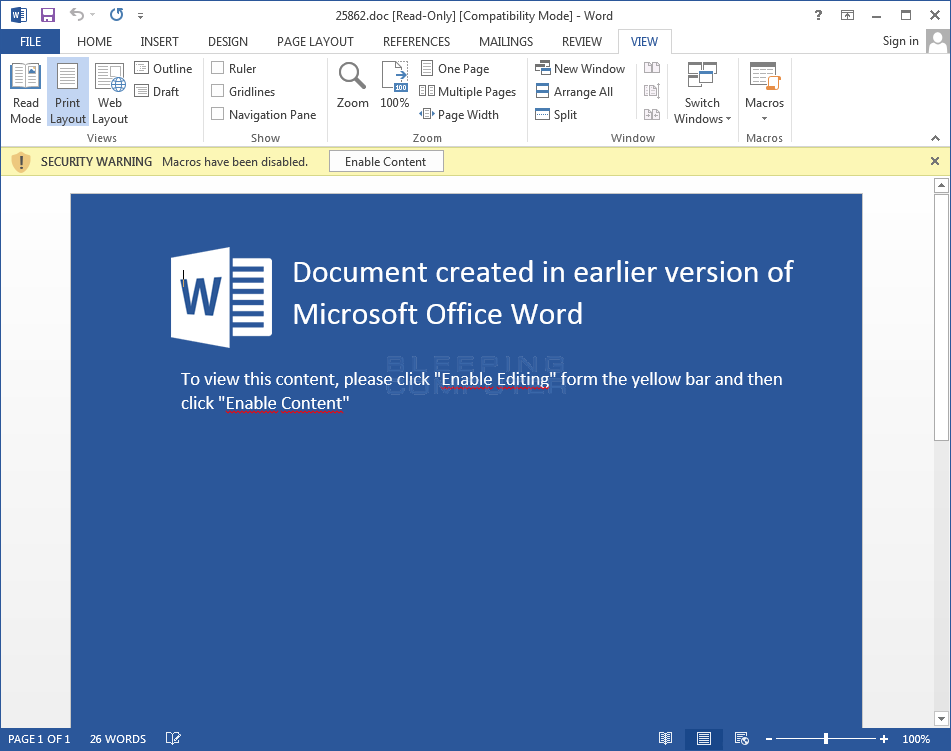Image resolution: width=951 pixels, height=751 pixels.
Task: Click Synchronous Scrolling icon
Action: [652, 91]
